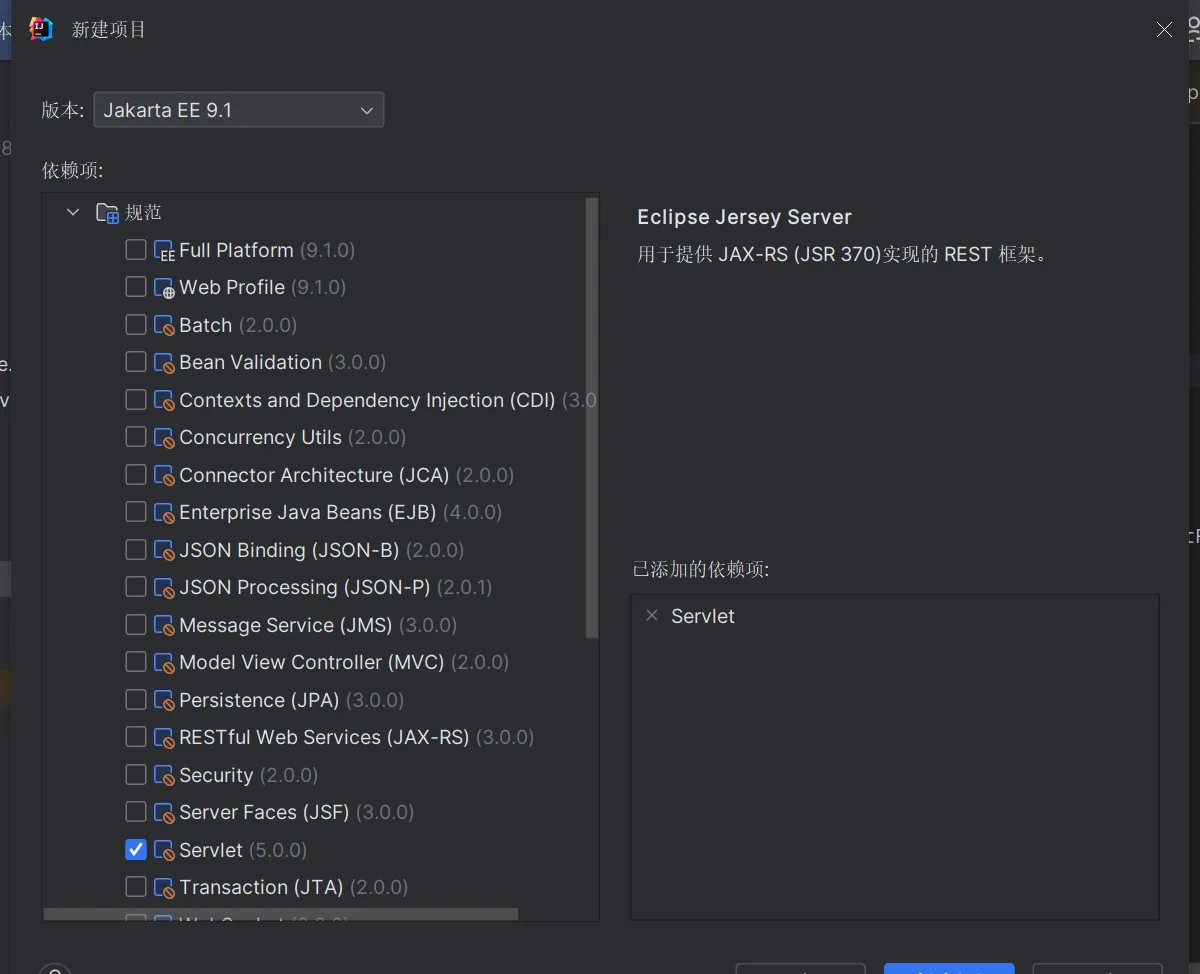This screenshot has width=1200, height=974.
Task: Click the Security spec icon
Action: (164, 775)
